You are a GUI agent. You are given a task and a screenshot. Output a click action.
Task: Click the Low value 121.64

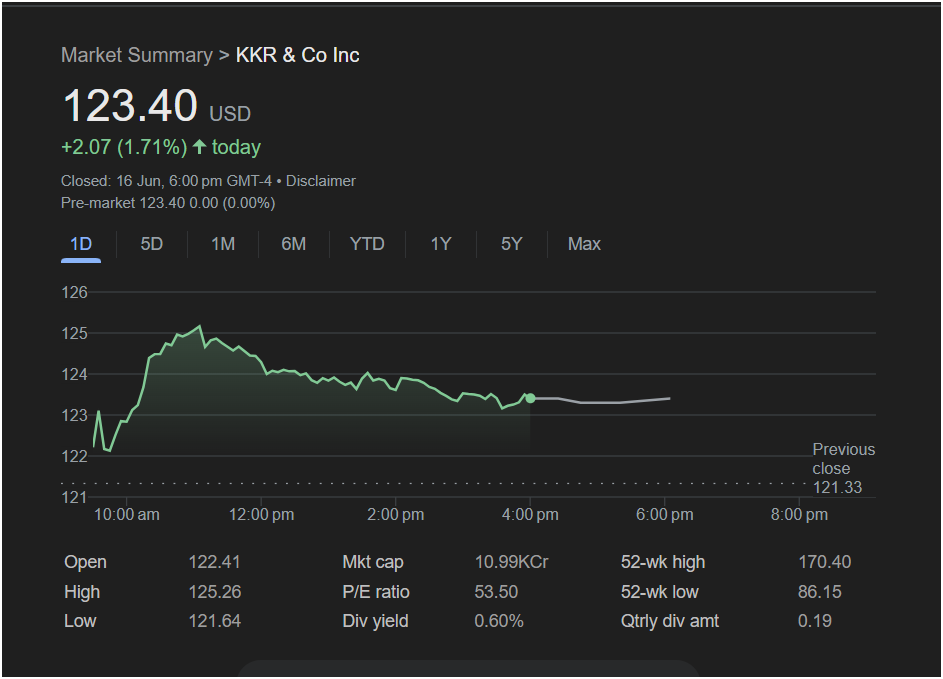215,621
